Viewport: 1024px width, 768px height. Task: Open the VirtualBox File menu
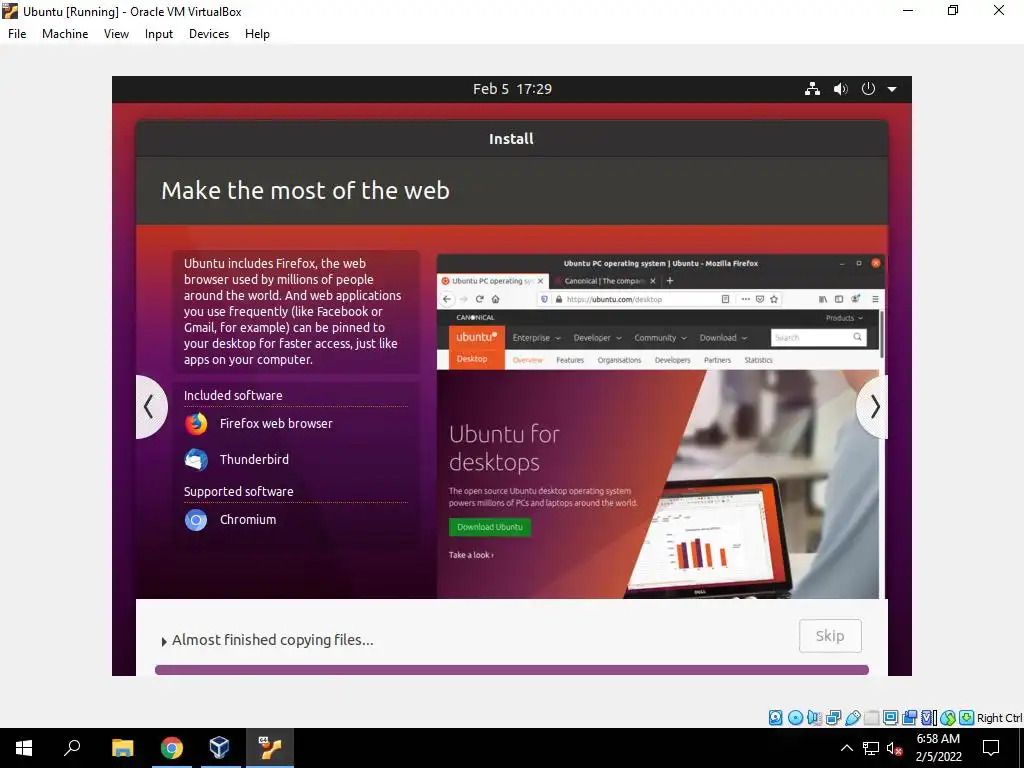click(x=17, y=34)
